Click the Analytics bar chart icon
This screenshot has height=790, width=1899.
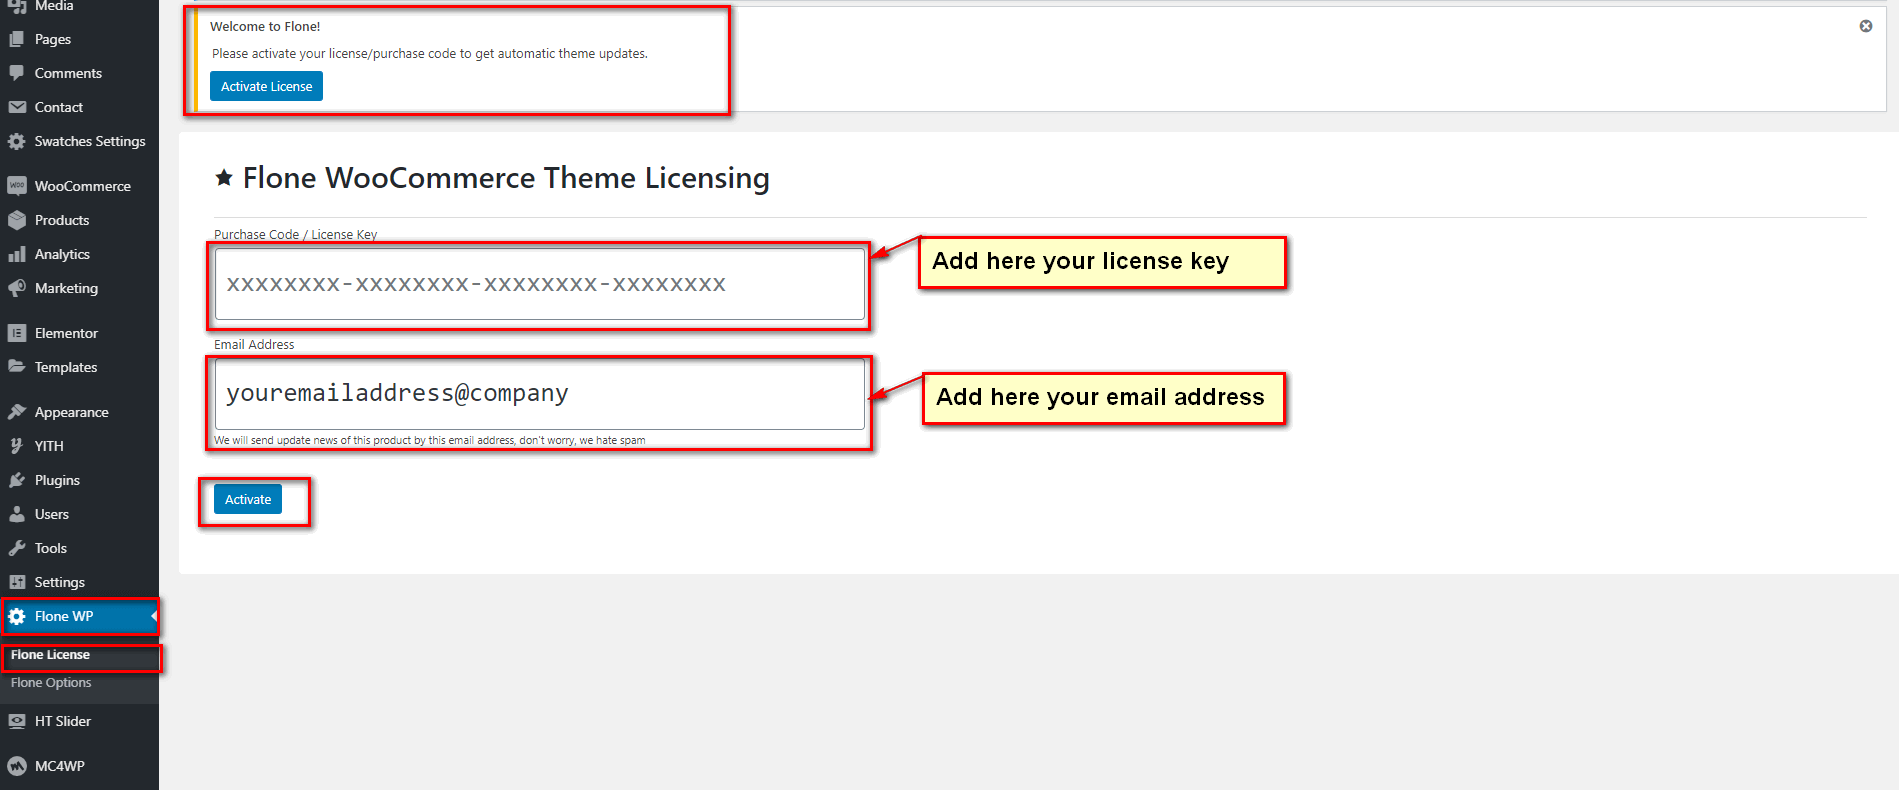point(17,254)
